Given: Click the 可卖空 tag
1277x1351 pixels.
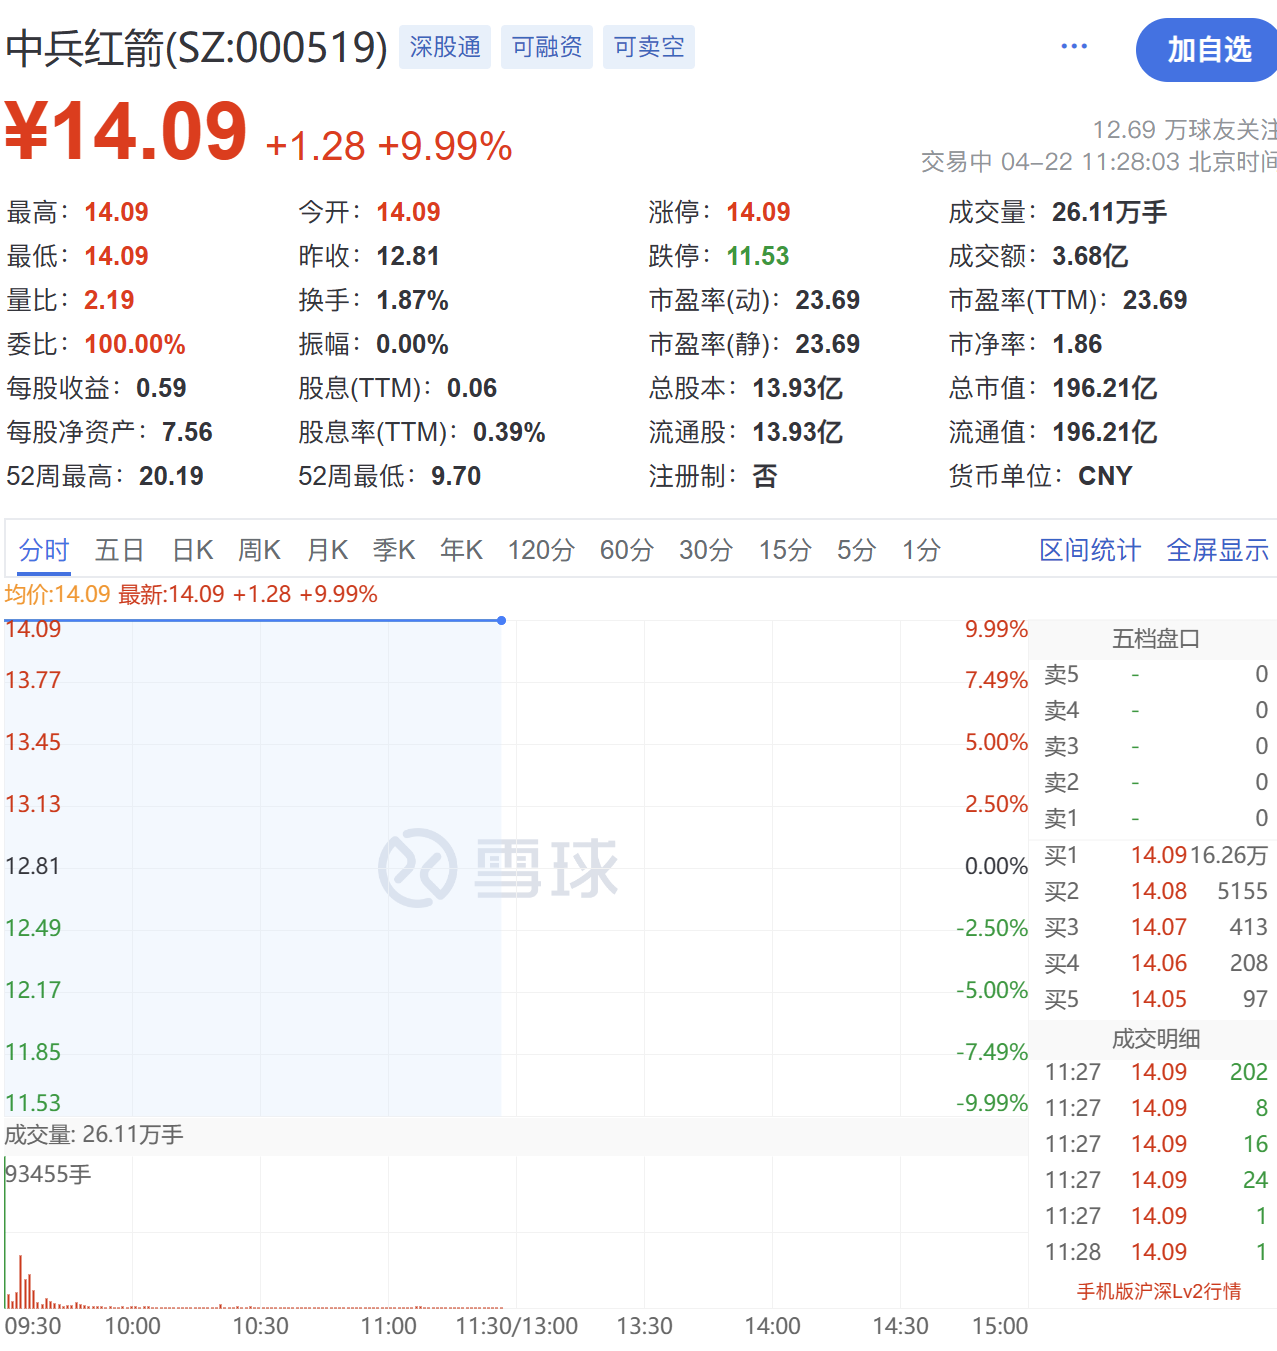Looking at the screenshot, I should (649, 47).
